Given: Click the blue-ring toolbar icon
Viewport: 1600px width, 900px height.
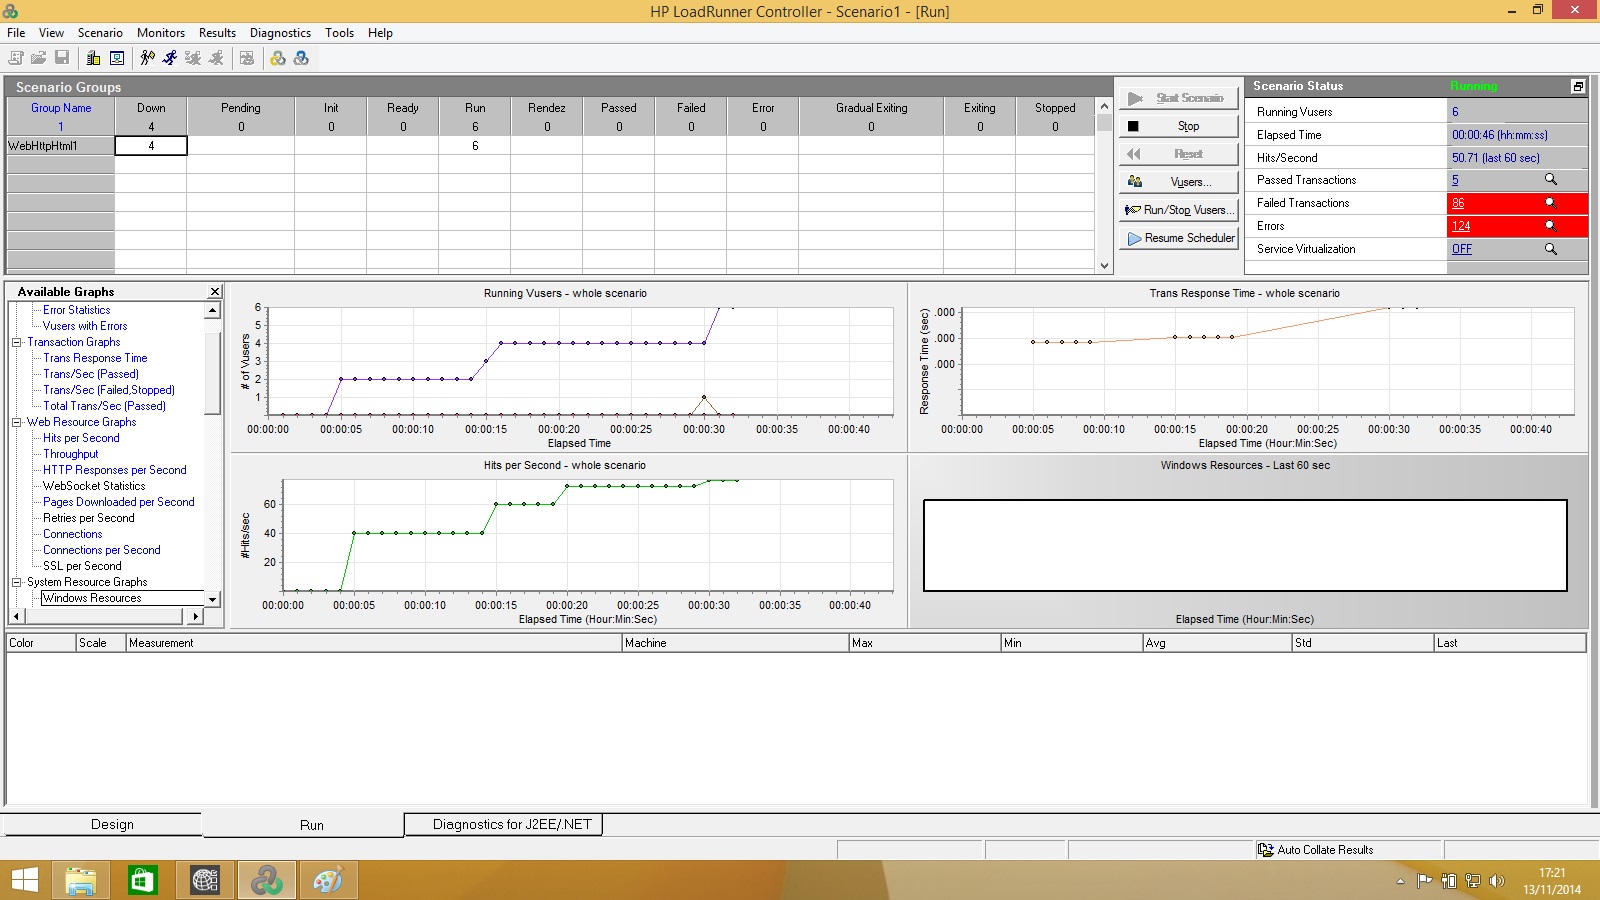Looking at the screenshot, I should pos(301,58).
